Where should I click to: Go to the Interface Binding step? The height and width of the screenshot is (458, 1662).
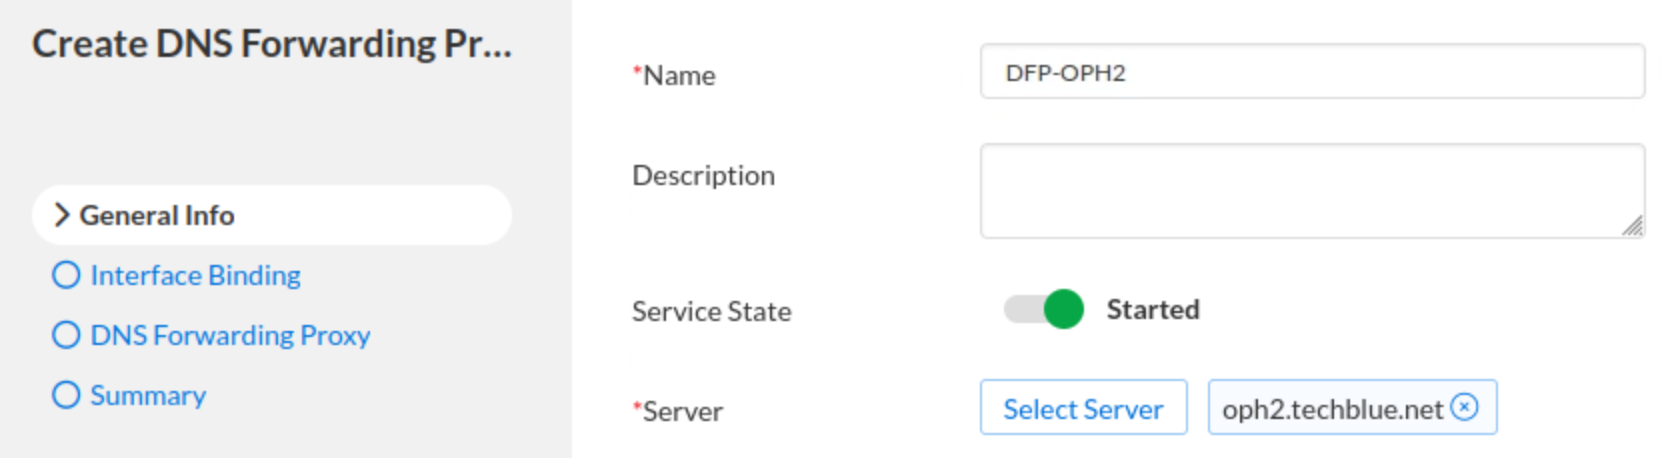(x=196, y=275)
